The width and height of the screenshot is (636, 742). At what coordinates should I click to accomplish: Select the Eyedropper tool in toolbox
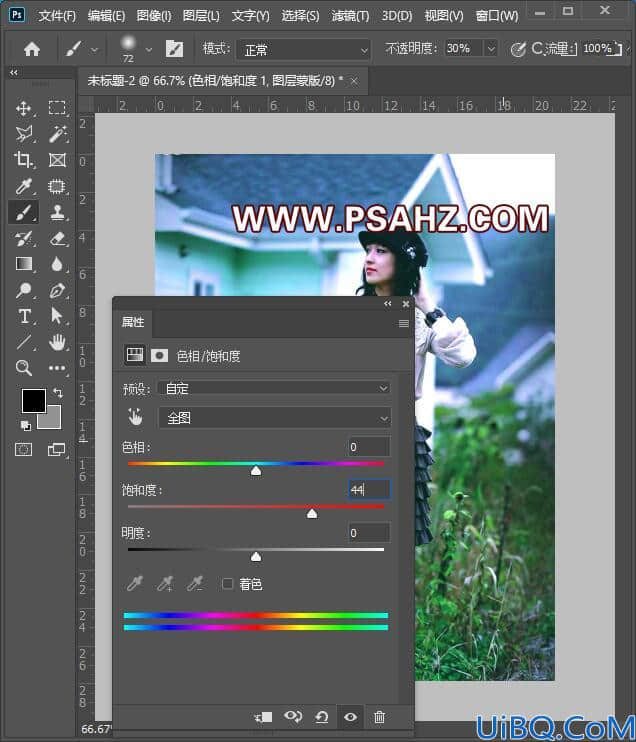coord(24,186)
